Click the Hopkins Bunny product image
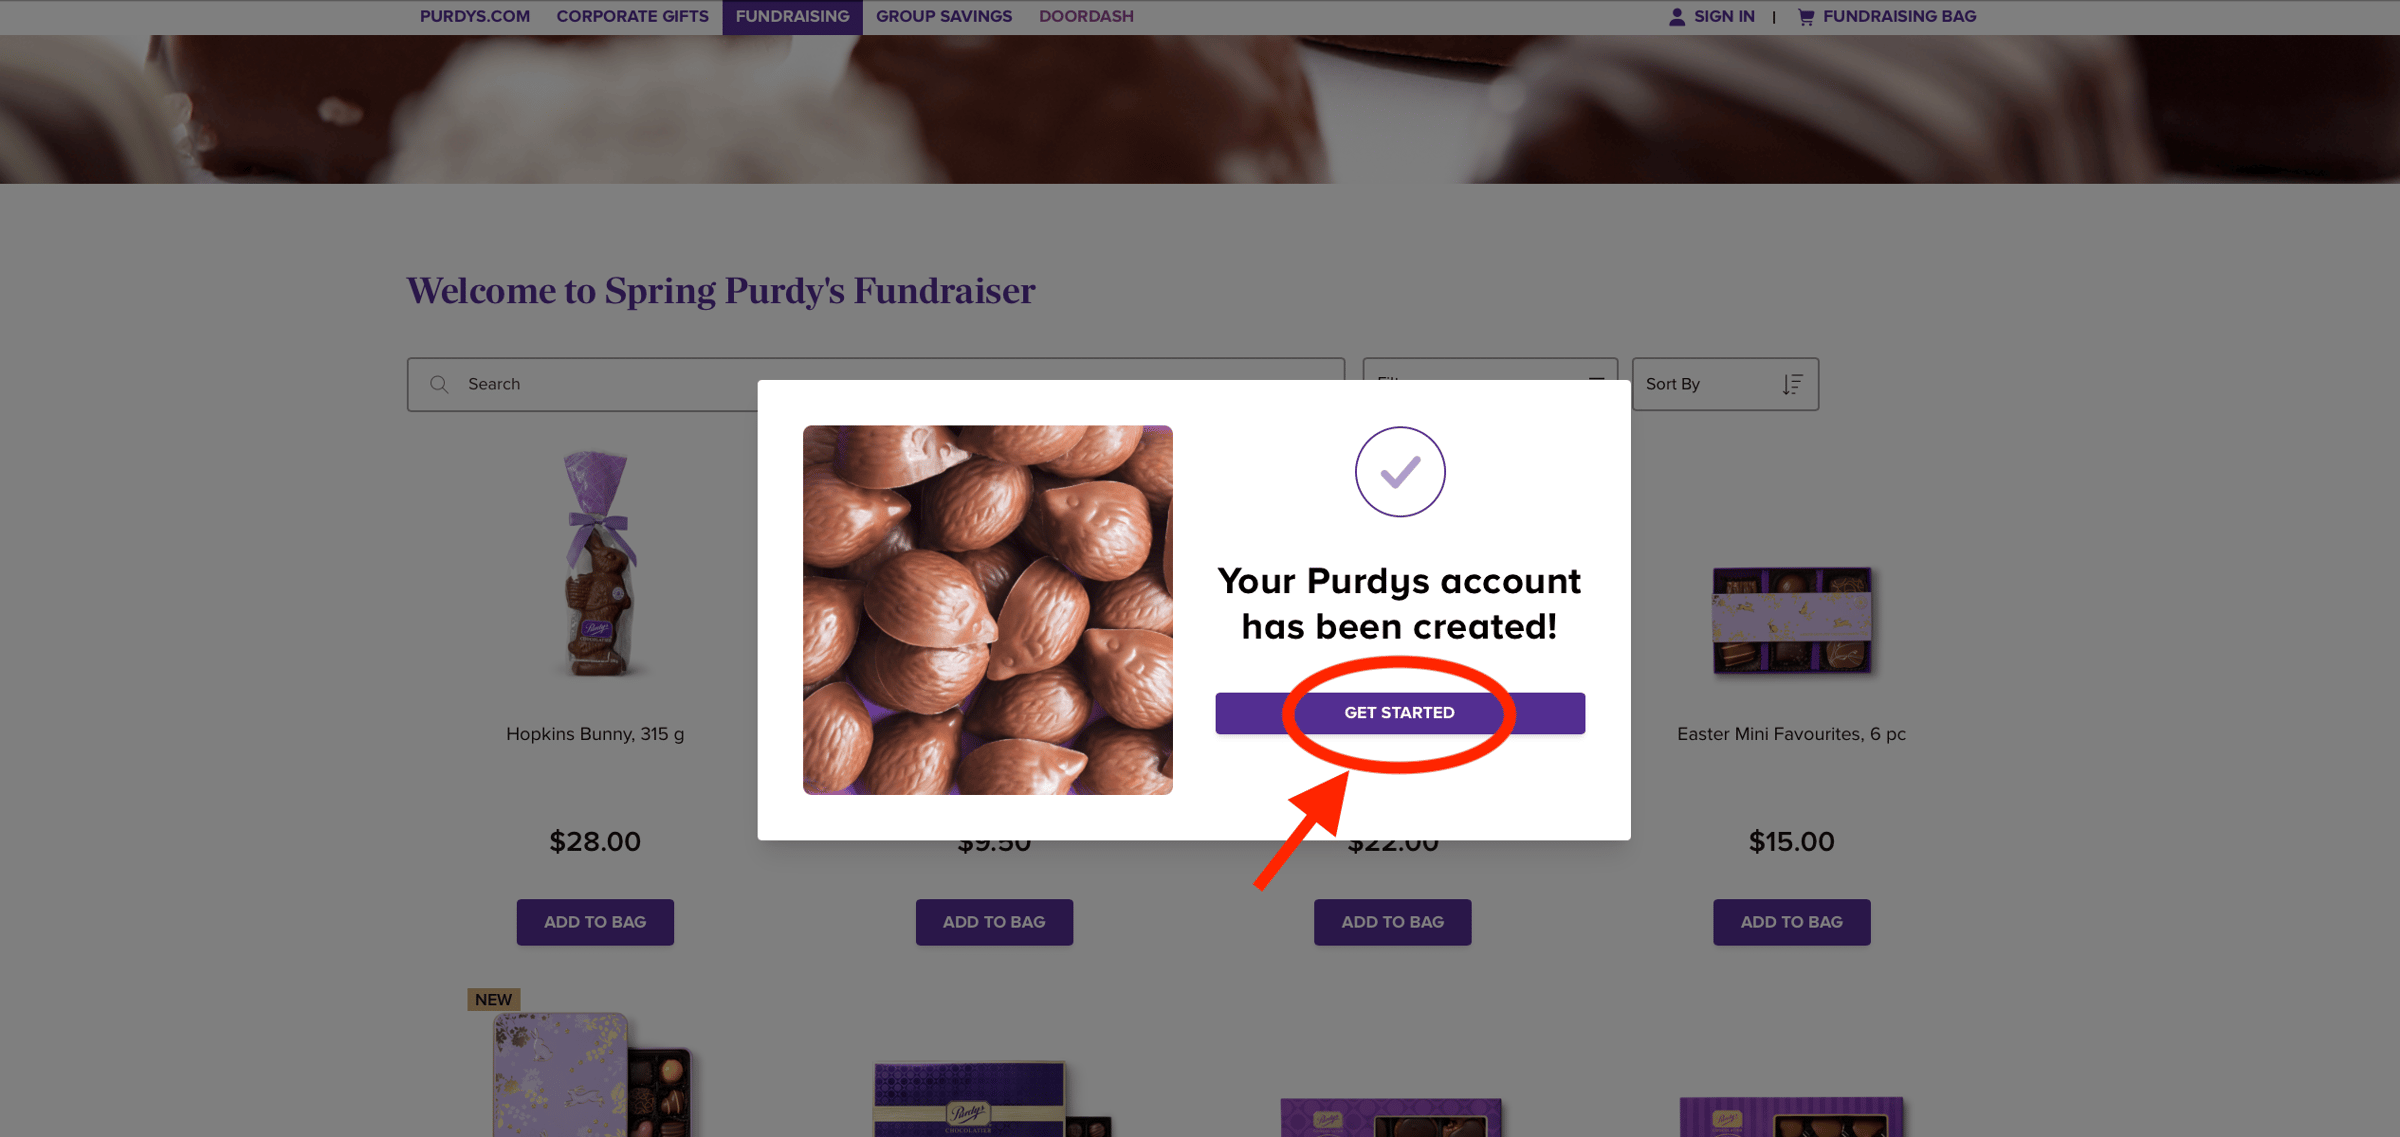This screenshot has height=1137, width=2400. [x=597, y=565]
